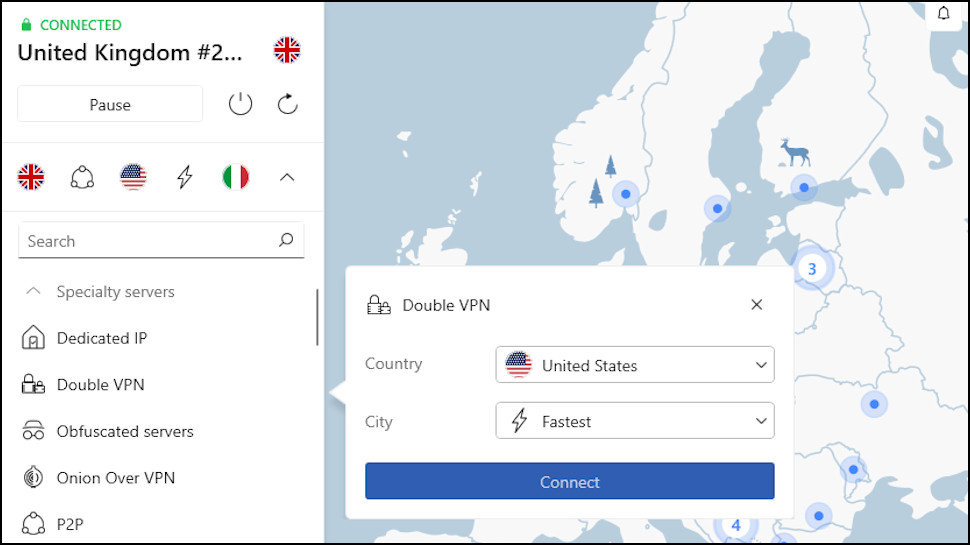Click the Sweden server dot on map

718,208
